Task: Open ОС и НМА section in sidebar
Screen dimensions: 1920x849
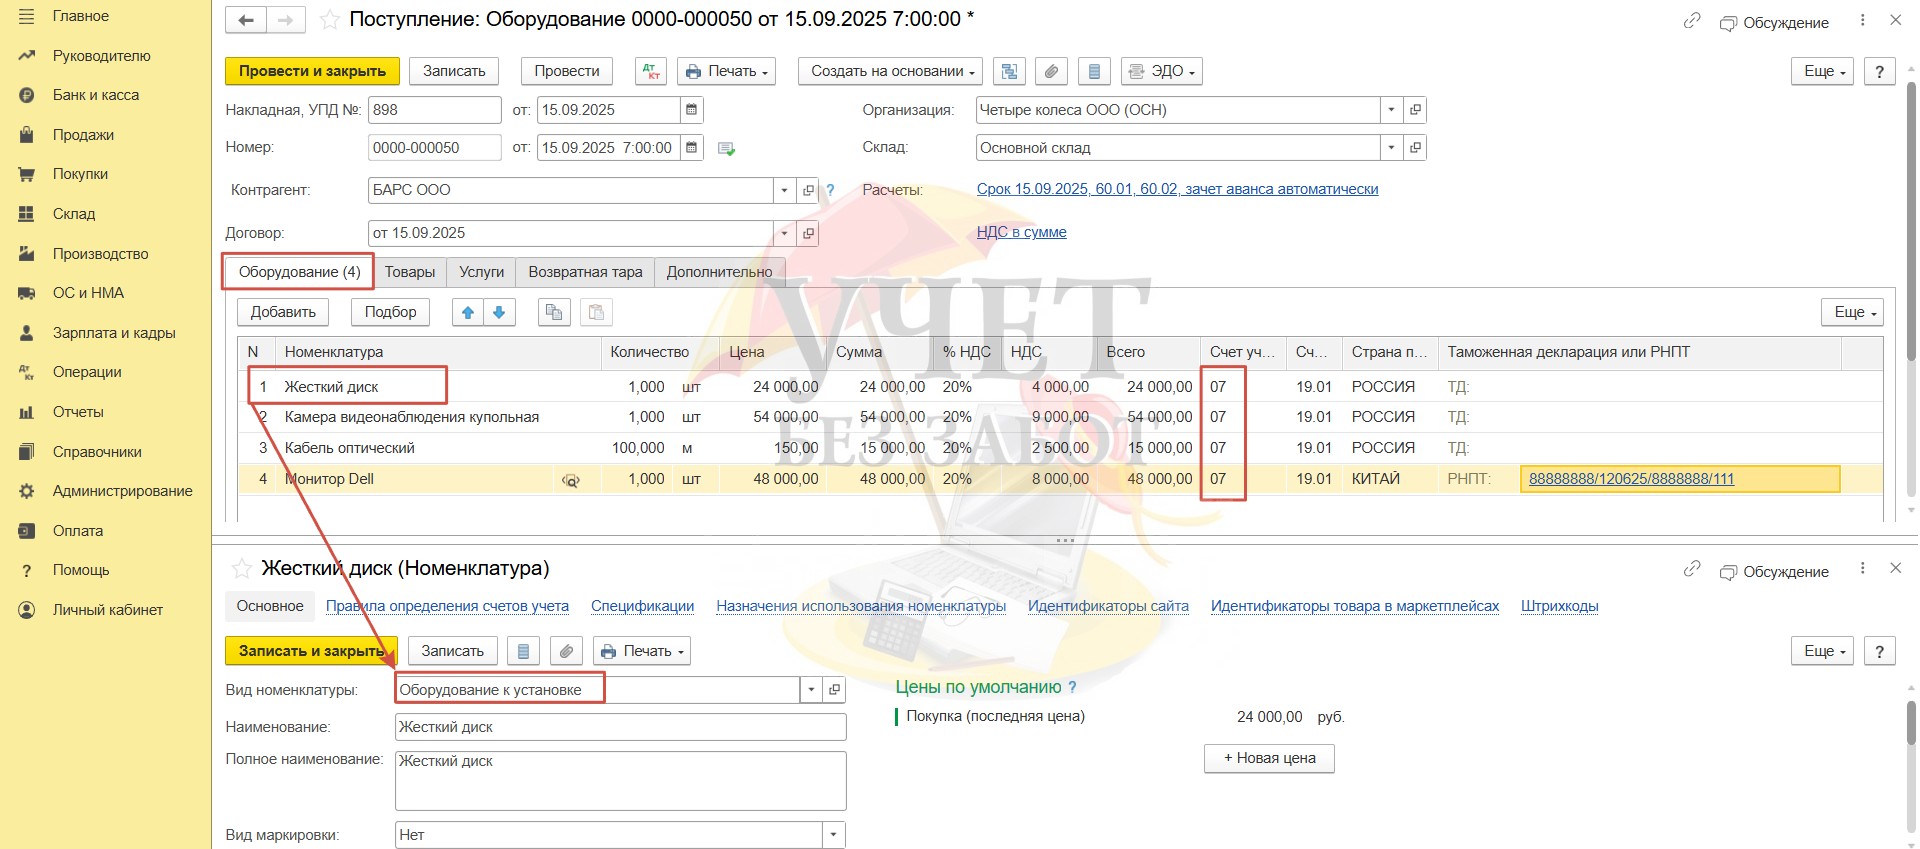Action: pos(88,293)
